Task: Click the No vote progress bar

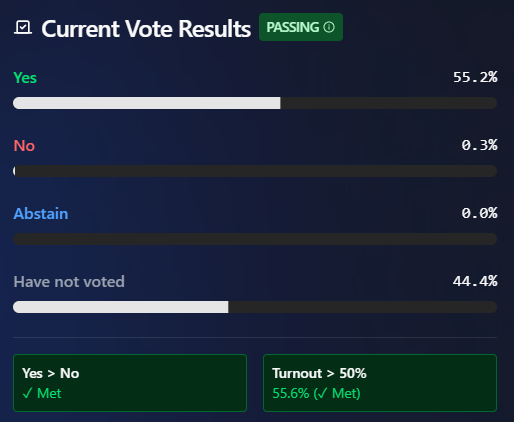Action: point(255,171)
